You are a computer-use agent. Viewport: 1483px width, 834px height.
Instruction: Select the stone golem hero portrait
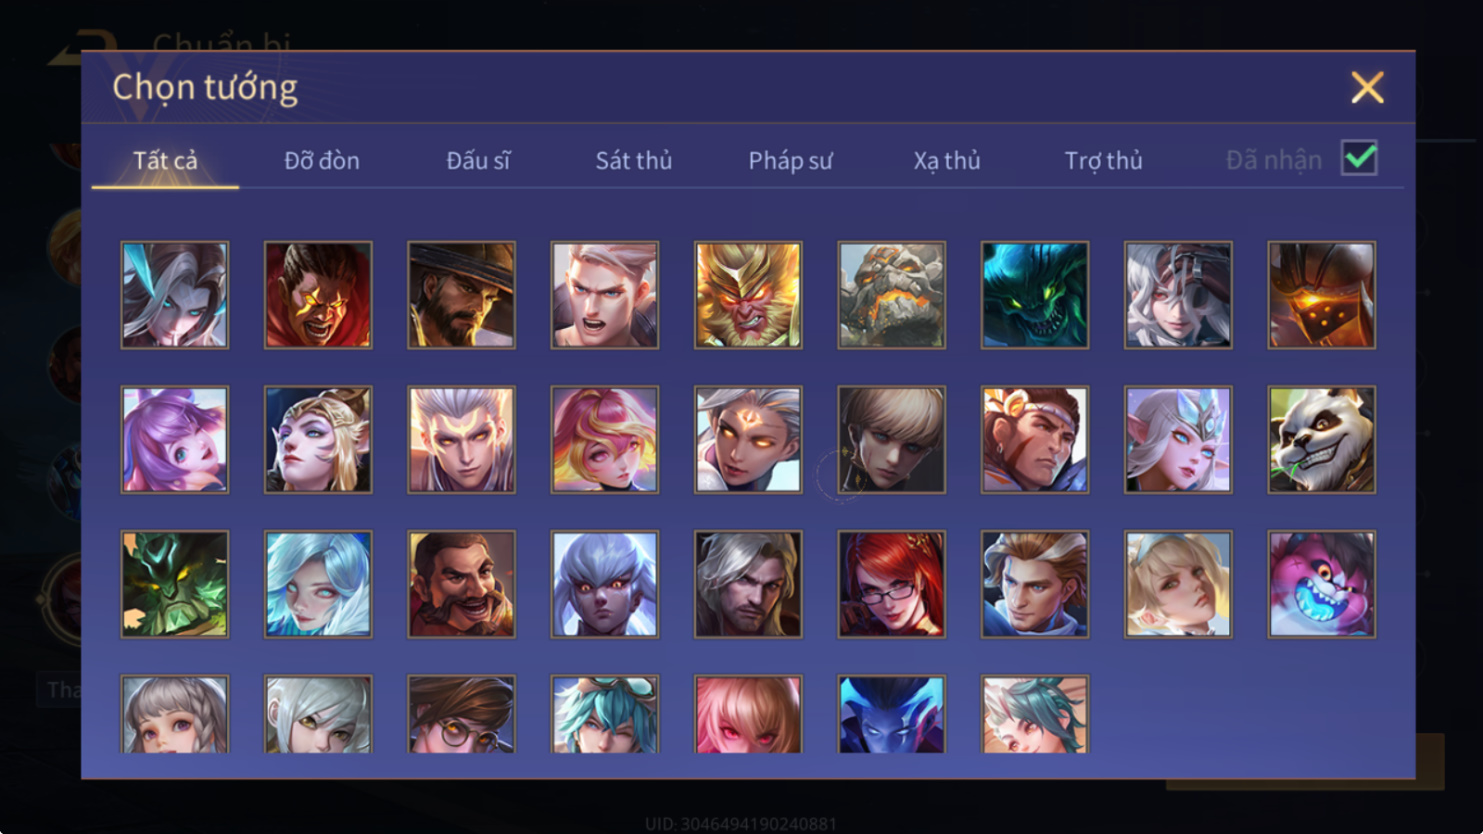pos(891,295)
